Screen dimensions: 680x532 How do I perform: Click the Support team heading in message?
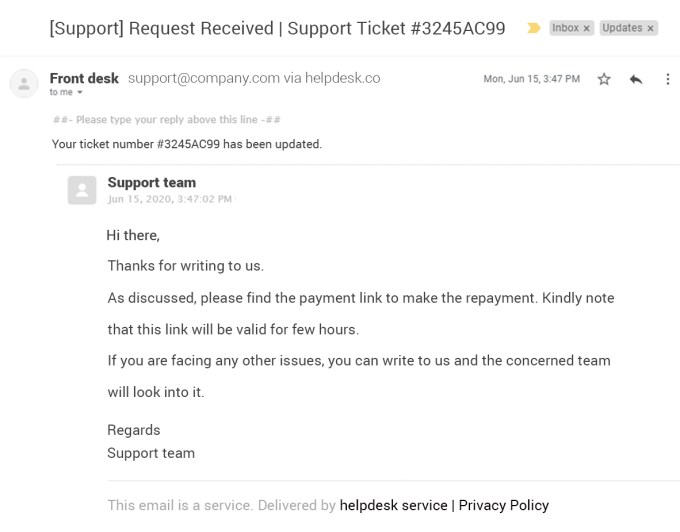click(x=152, y=183)
